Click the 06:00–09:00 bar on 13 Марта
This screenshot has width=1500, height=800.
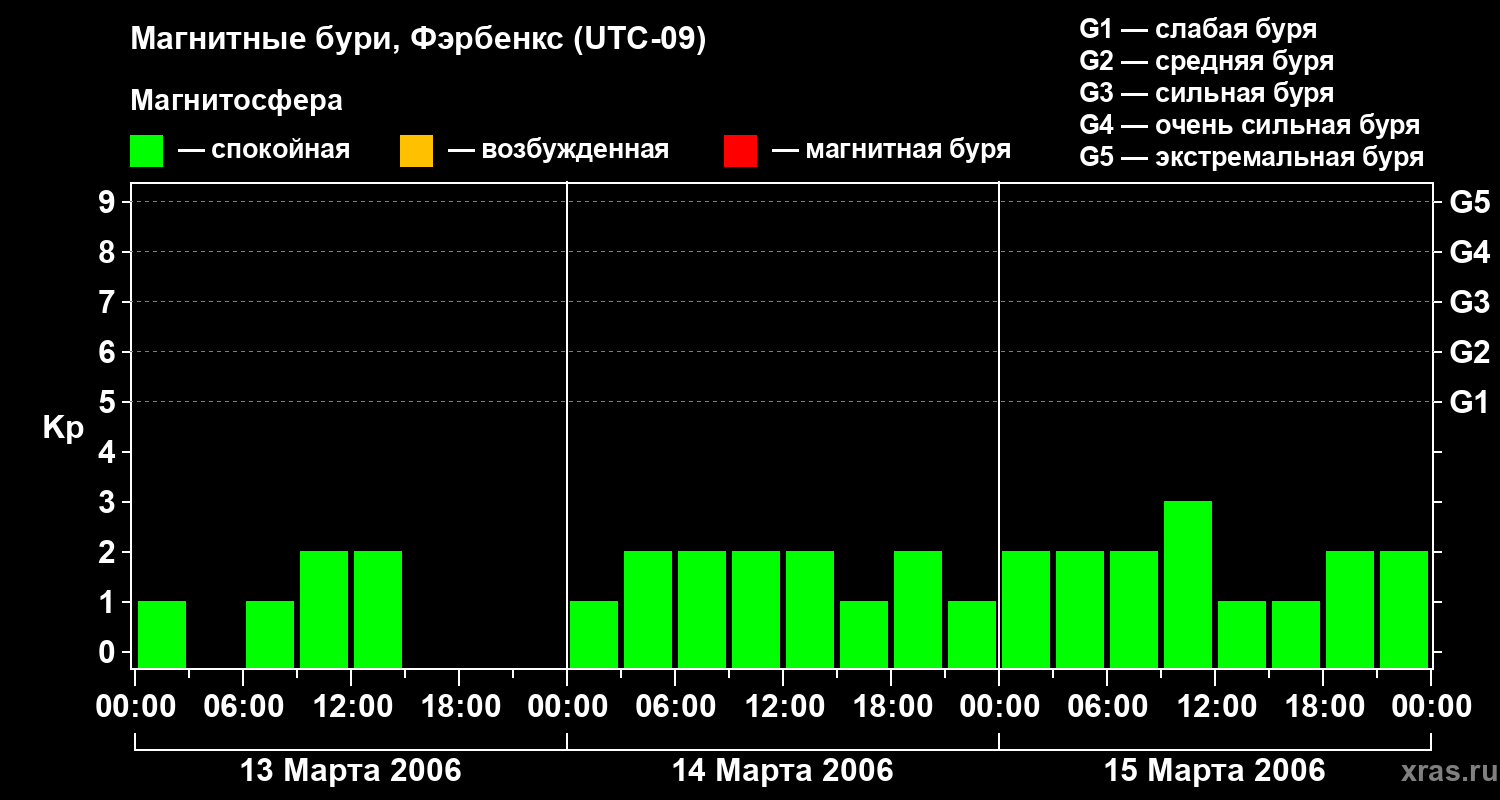[x=270, y=634]
